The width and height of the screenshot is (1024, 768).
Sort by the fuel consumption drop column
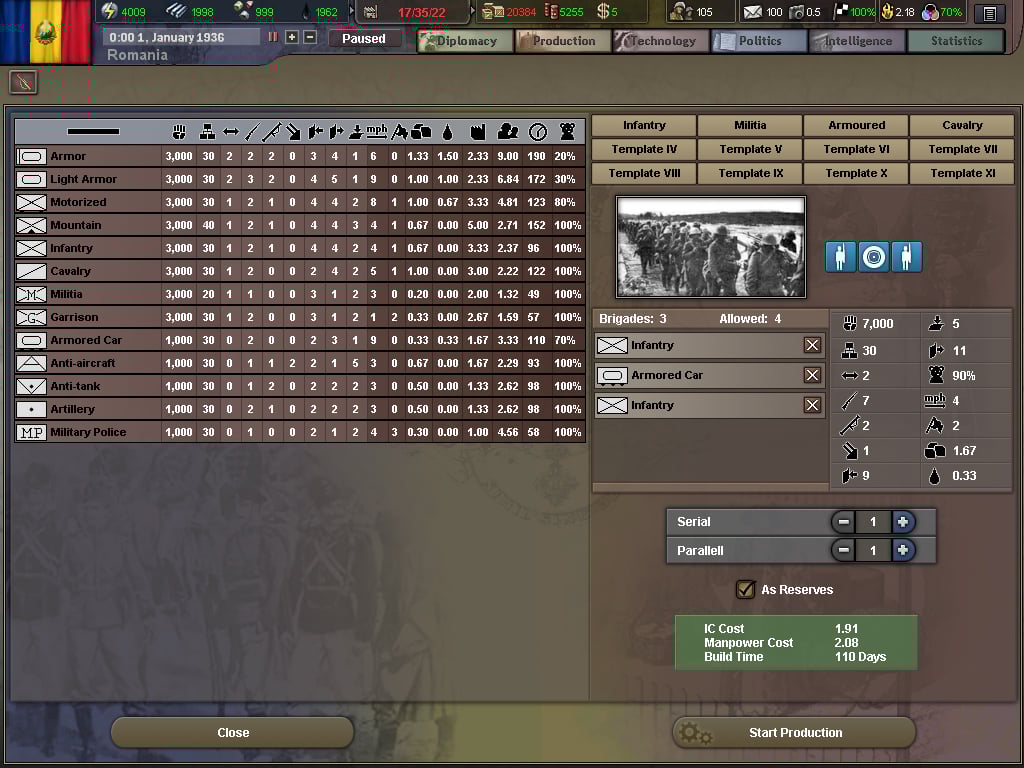point(447,133)
